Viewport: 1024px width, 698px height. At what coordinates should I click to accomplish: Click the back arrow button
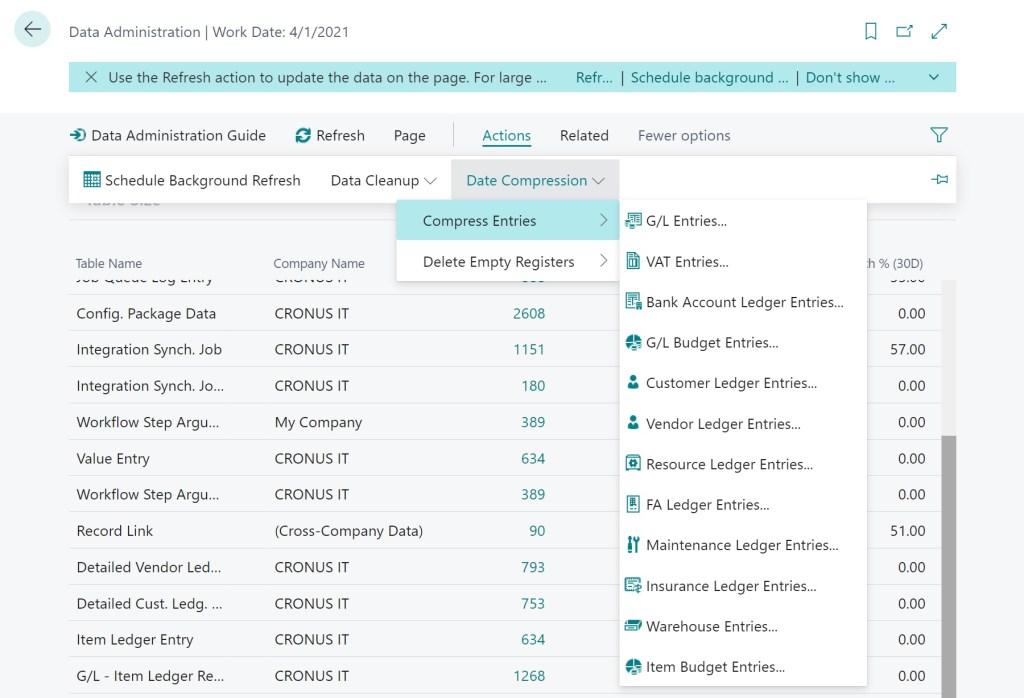[x=32, y=30]
